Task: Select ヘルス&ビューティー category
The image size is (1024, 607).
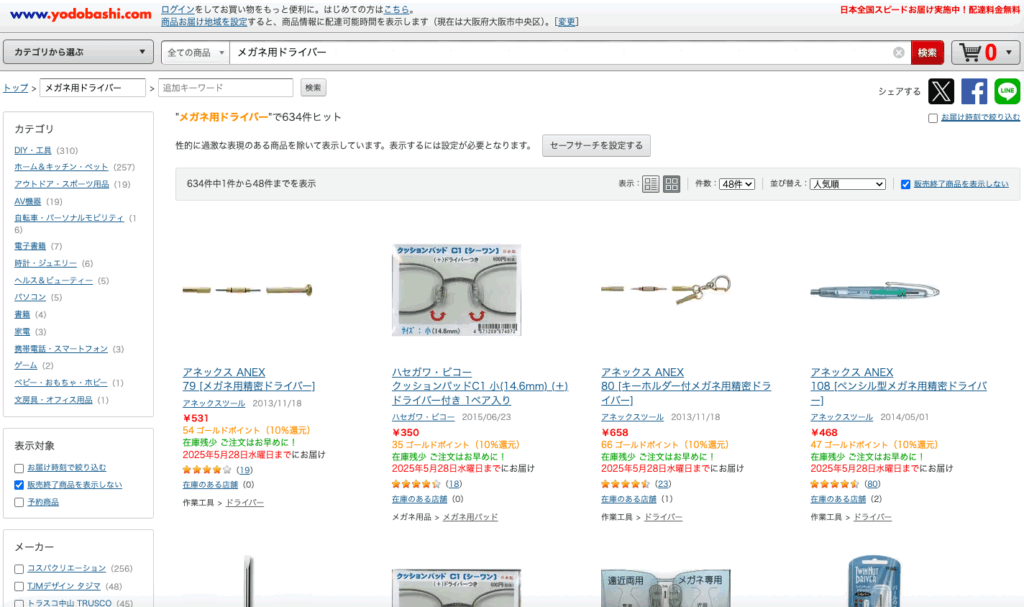Action: point(54,280)
